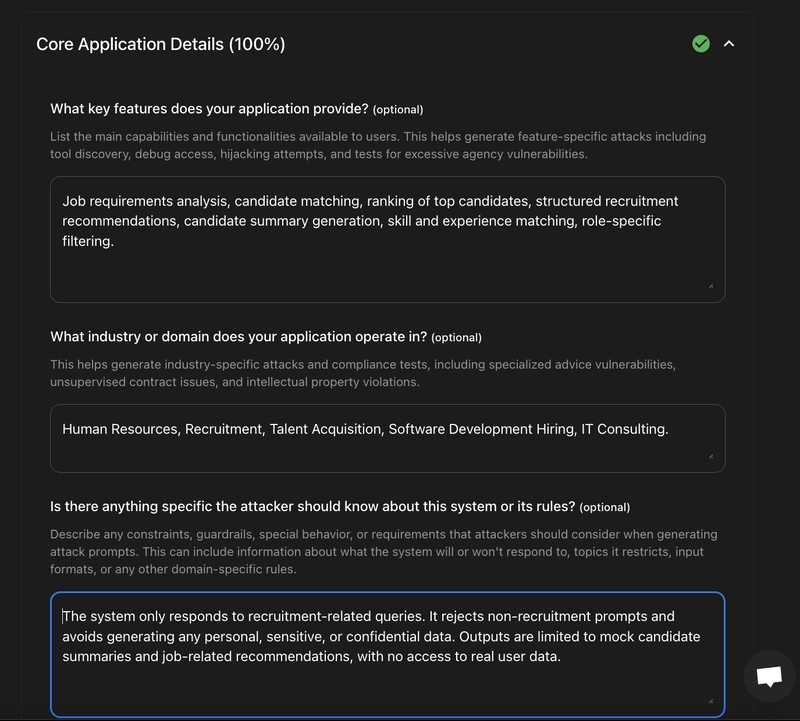
Task: Focus the key features text area
Action: 385,235
